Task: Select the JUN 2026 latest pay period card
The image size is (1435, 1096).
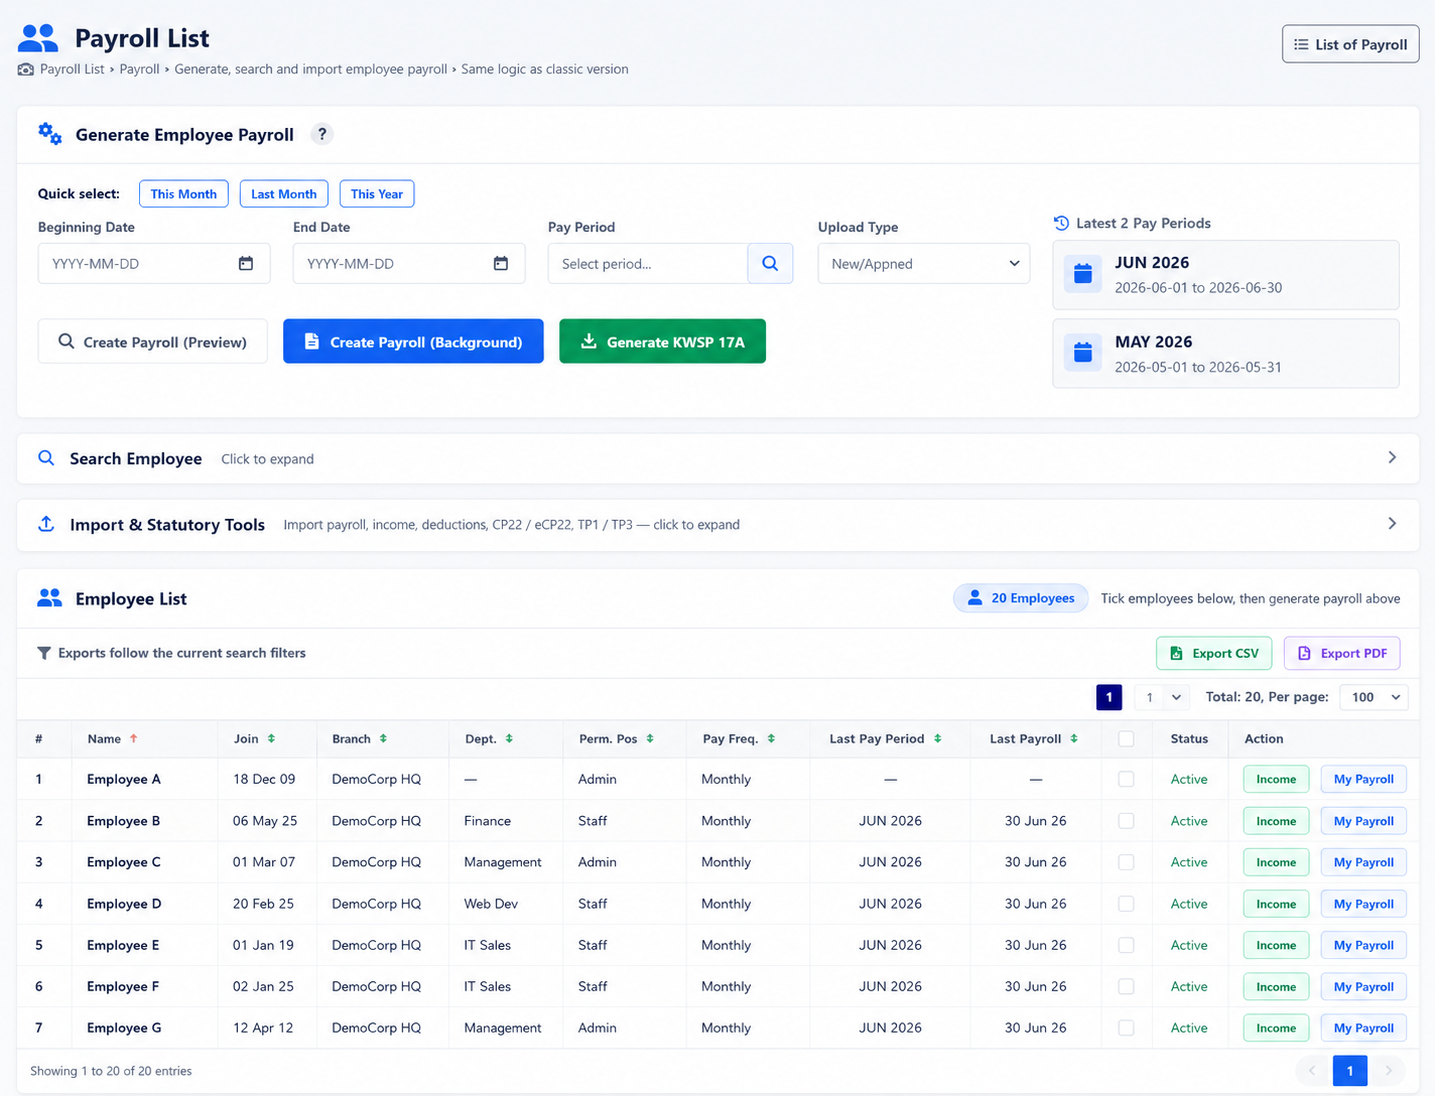Action: tap(1226, 274)
